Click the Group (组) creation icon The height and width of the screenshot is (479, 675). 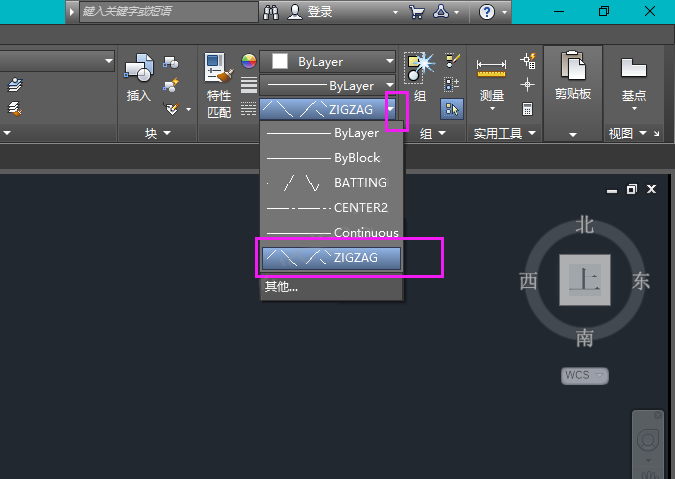[418, 68]
